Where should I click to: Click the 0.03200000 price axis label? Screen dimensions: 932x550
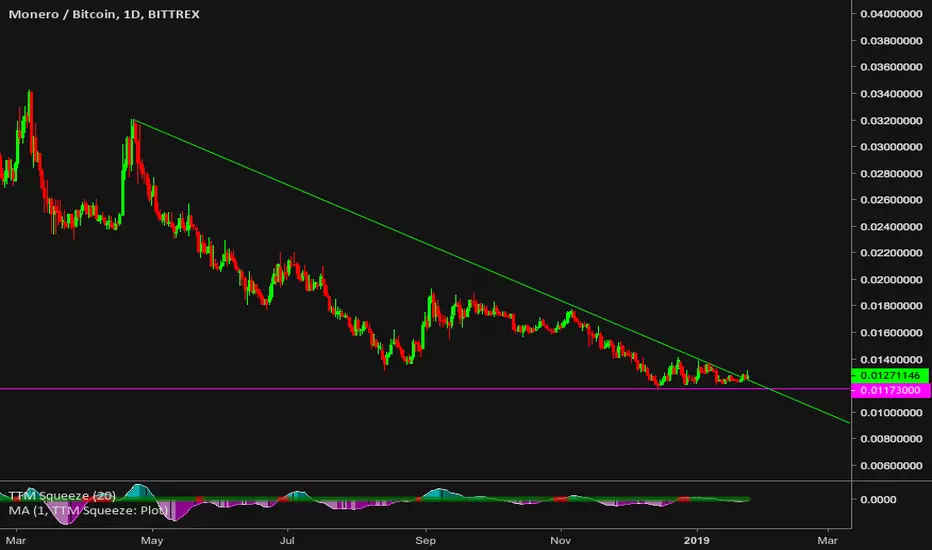tap(891, 121)
